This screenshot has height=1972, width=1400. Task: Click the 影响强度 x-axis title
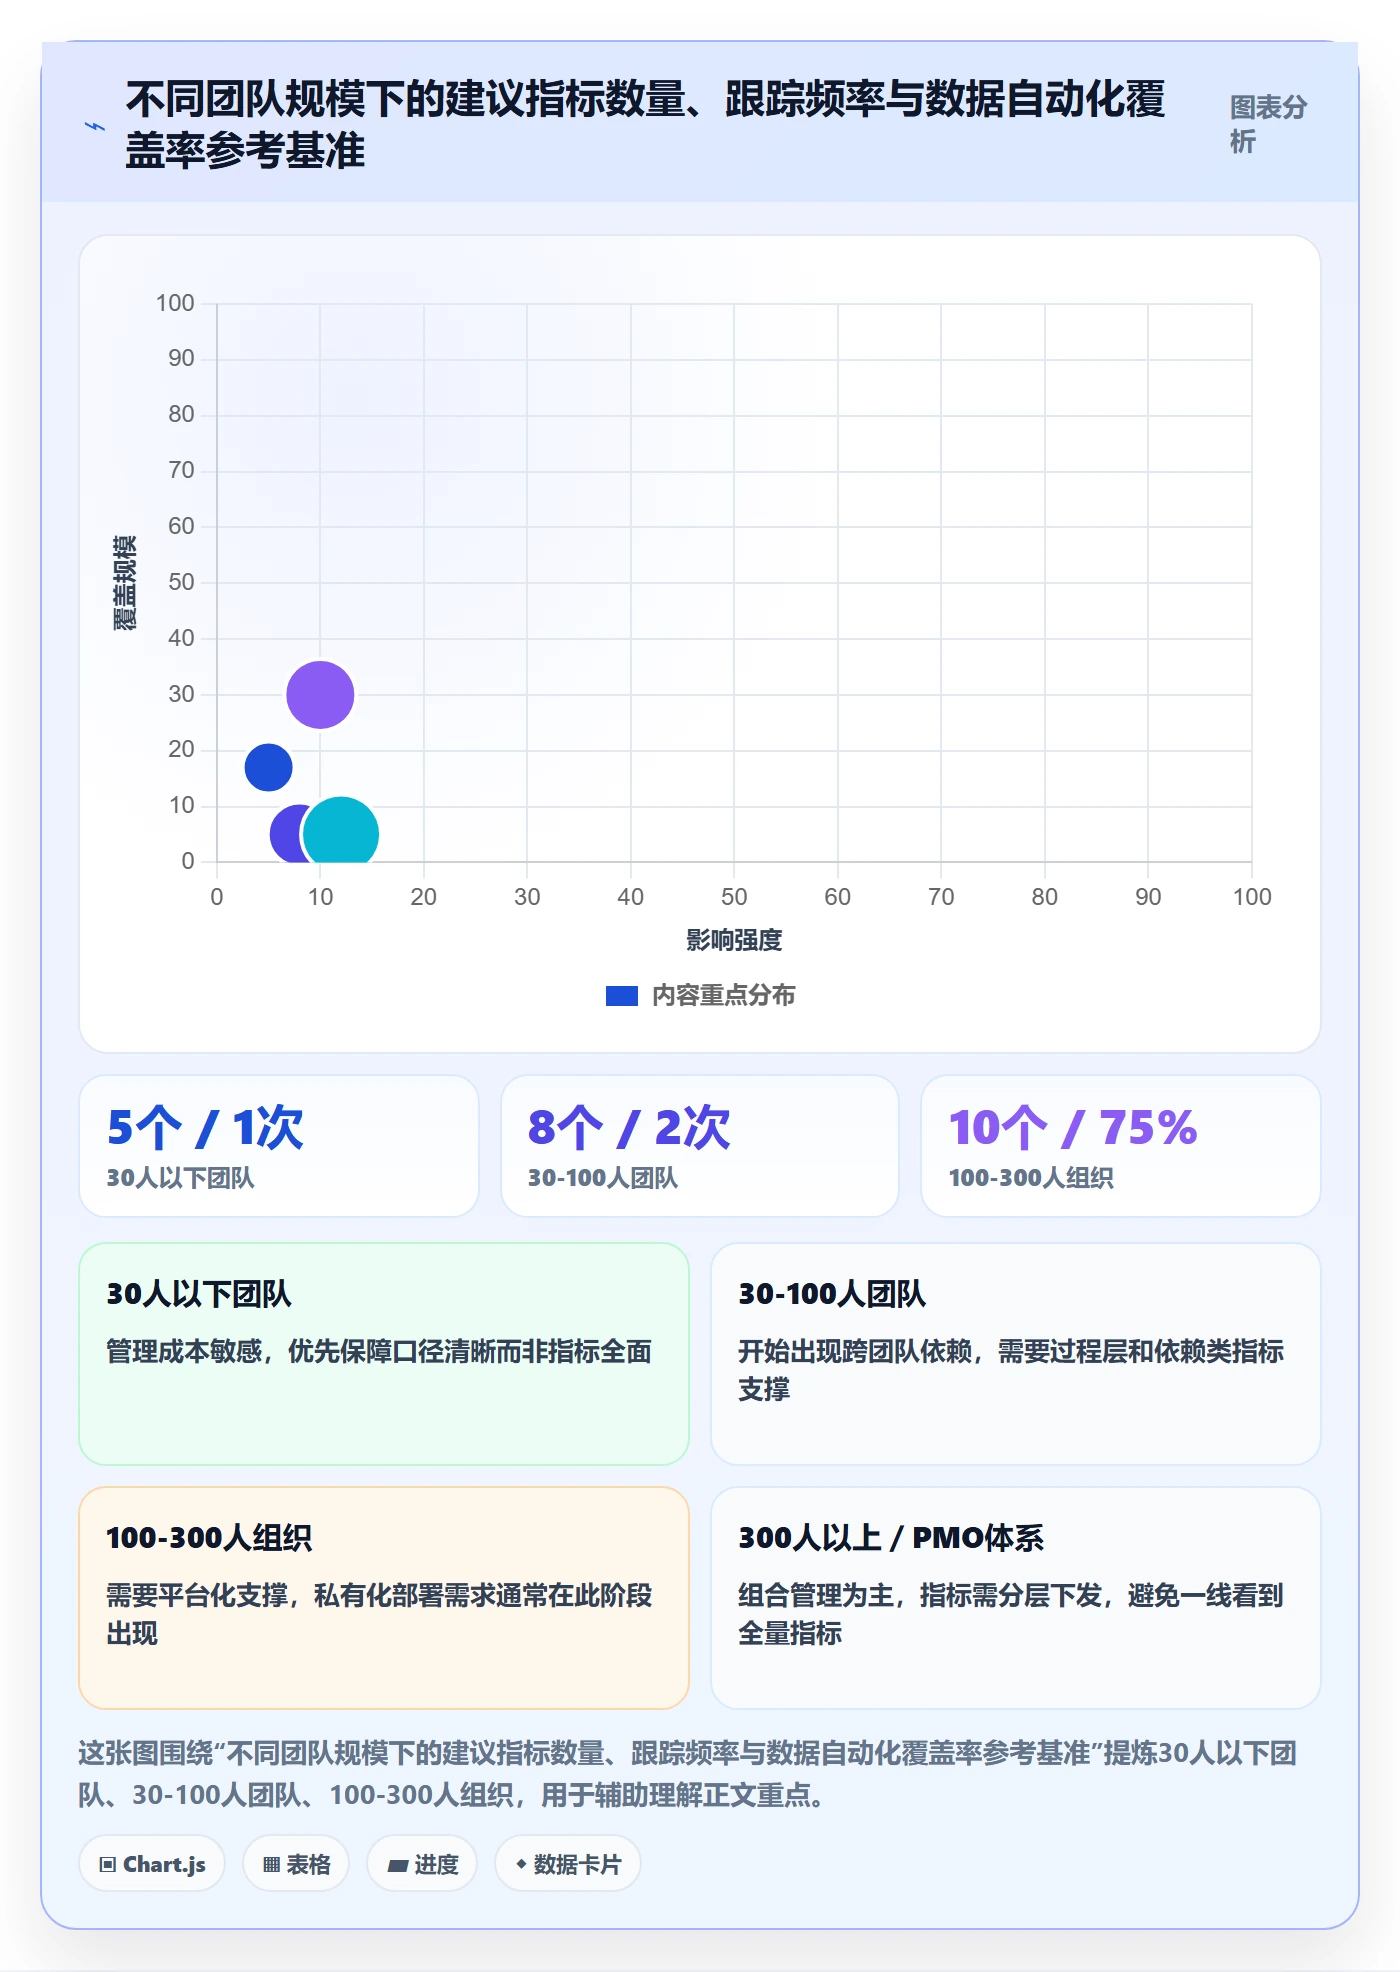(x=734, y=940)
